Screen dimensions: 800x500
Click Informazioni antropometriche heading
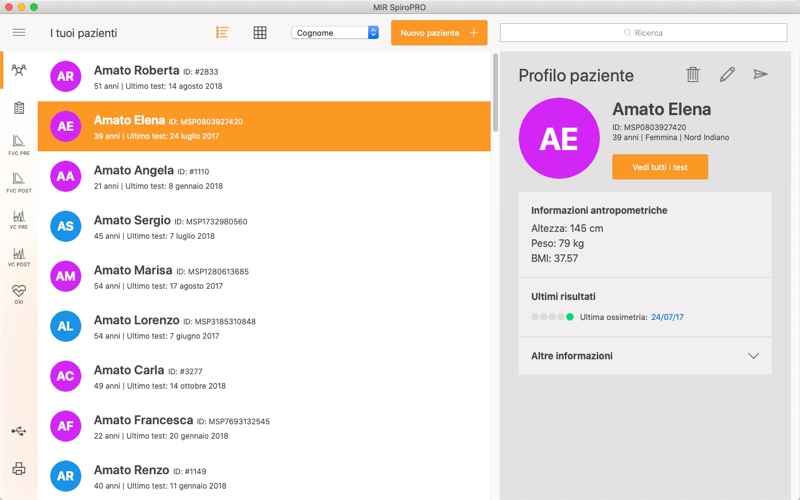pyautogui.click(x=599, y=210)
